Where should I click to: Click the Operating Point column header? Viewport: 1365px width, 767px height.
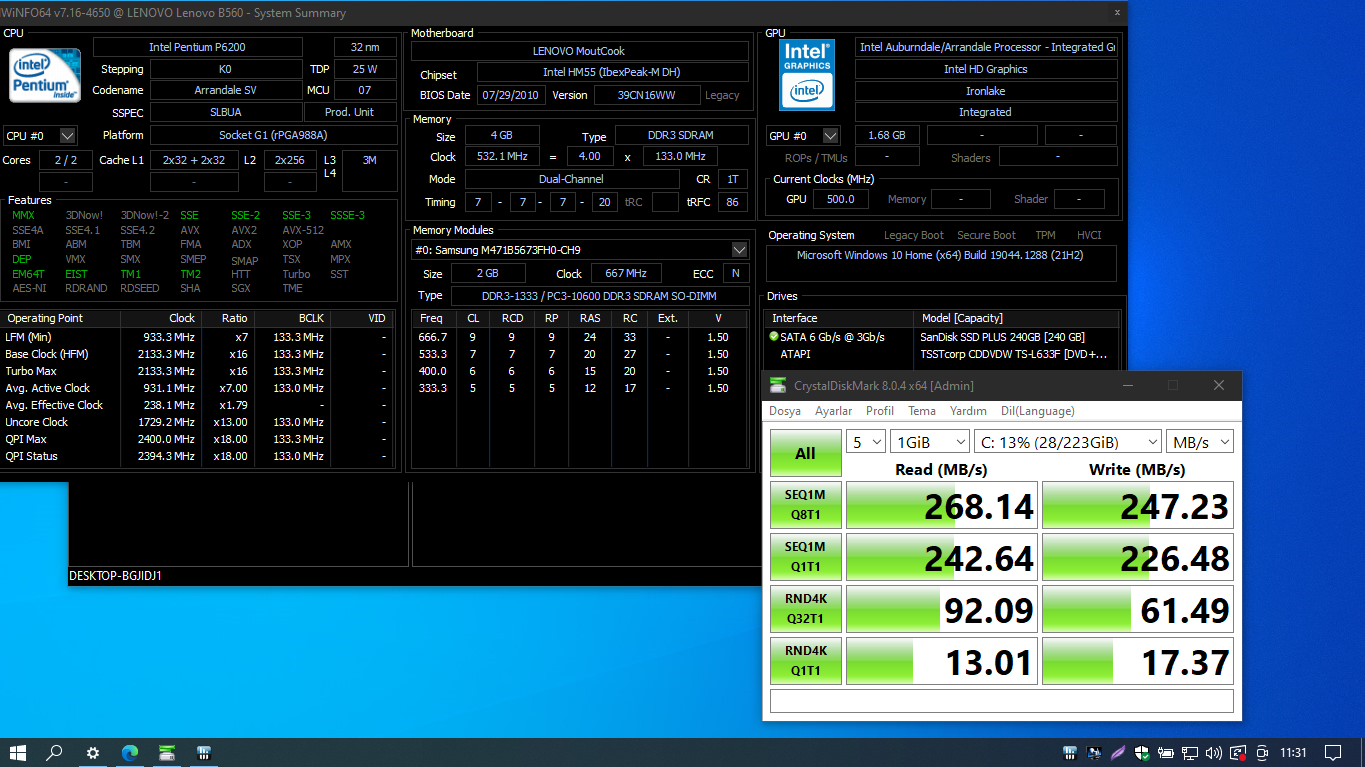pyautogui.click(x=61, y=318)
